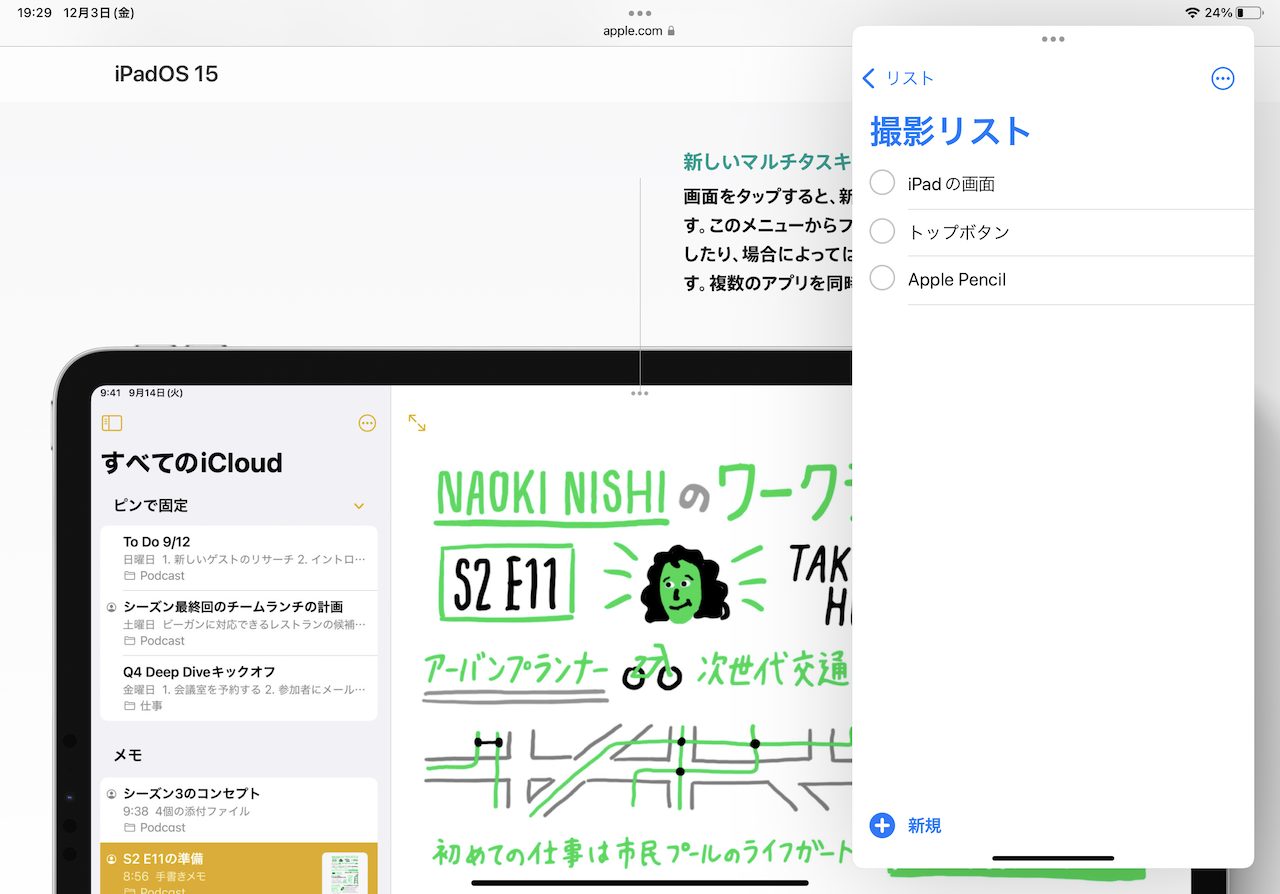
Task: Tap the expand arrows icon in note
Action: [417, 424]
